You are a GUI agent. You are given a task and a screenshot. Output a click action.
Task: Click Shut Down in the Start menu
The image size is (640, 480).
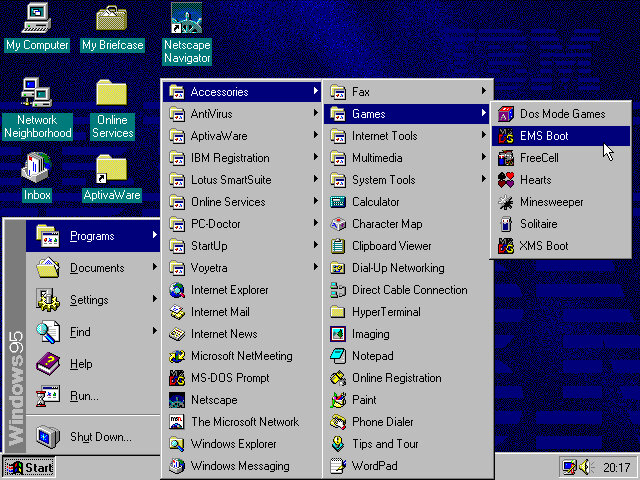click(x=100, y=437)
